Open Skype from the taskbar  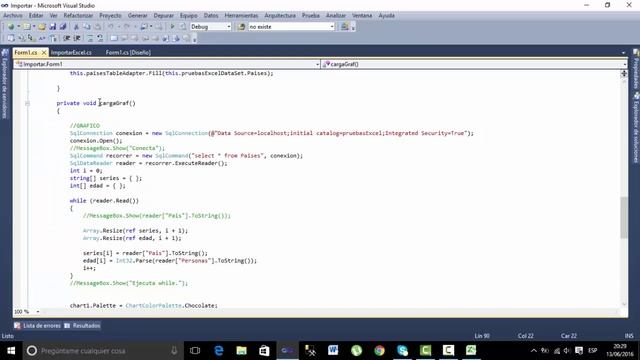(x=402, y=351)
